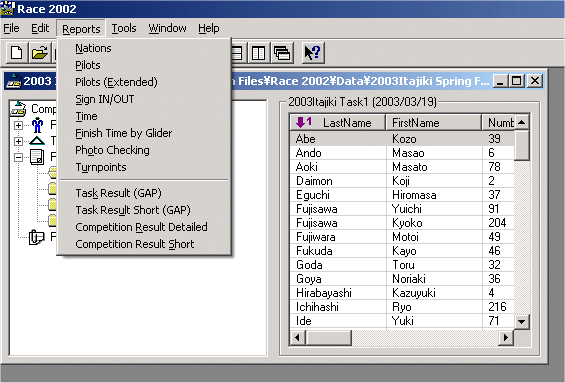The image size is (565, 383).
Task: Click number cell 216
Action: click(x=497, y=307)
